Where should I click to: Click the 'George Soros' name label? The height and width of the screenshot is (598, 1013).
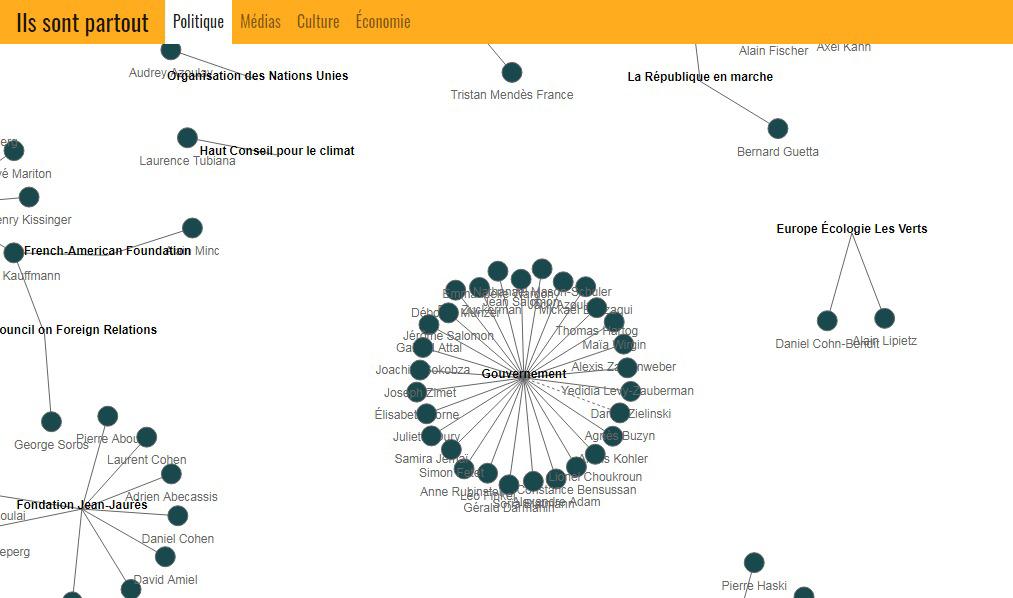tap(51, 445)
